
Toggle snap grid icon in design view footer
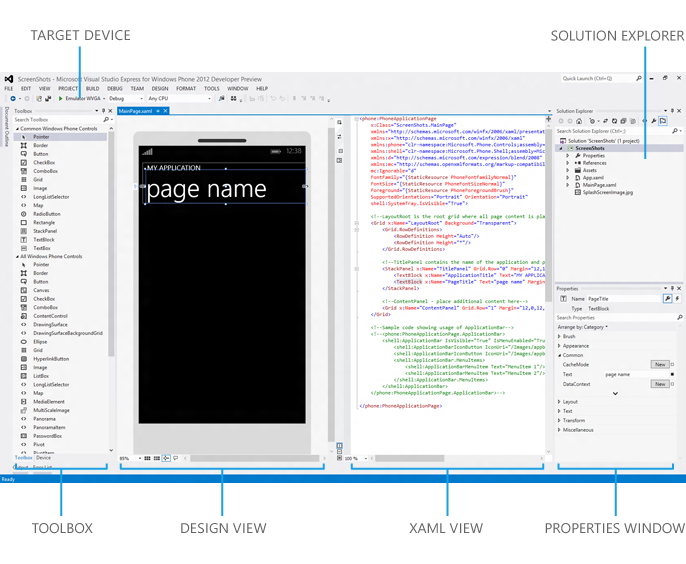click(147, 458)
